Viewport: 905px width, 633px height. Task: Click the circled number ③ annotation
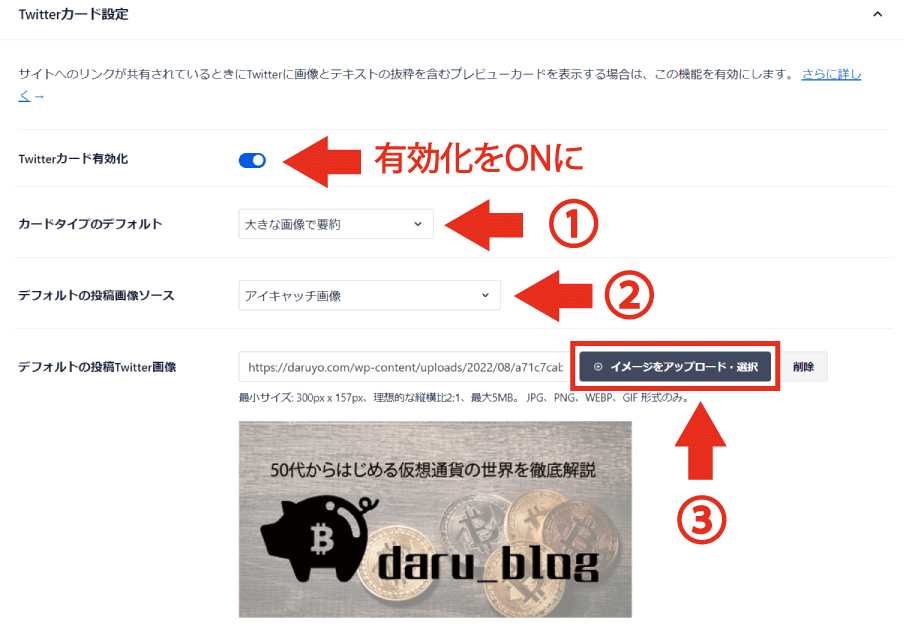coord(701,519)
